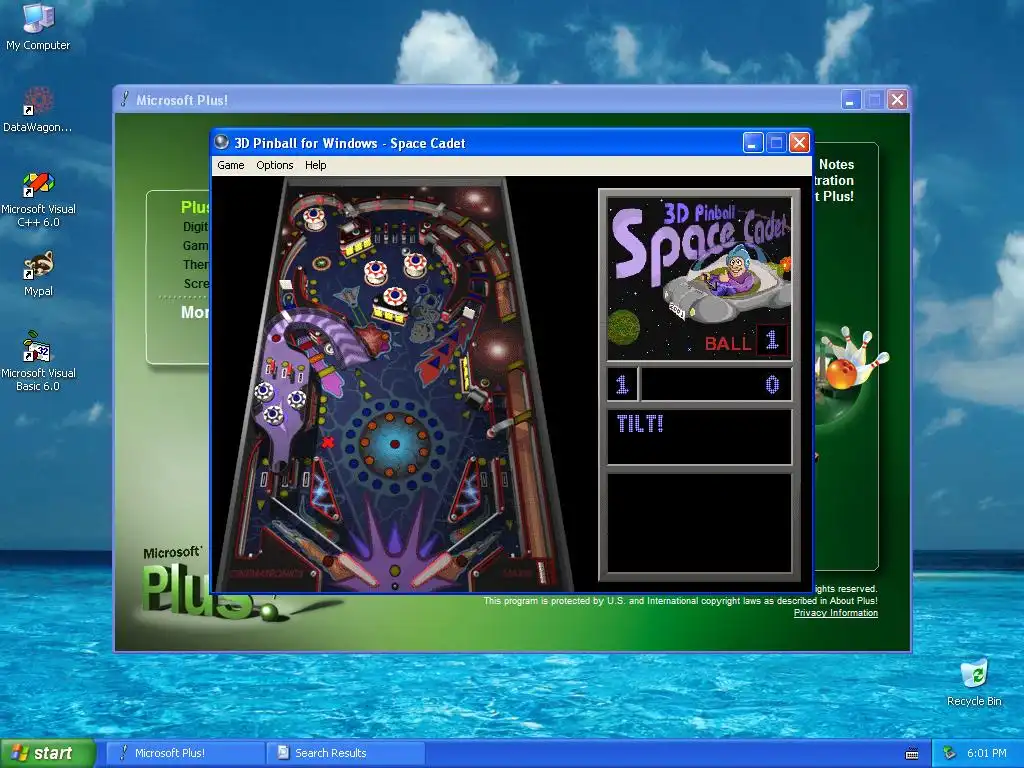Select the Recycle Bin icon
This screenshot has width=1024, height=768.
(974, 683)
